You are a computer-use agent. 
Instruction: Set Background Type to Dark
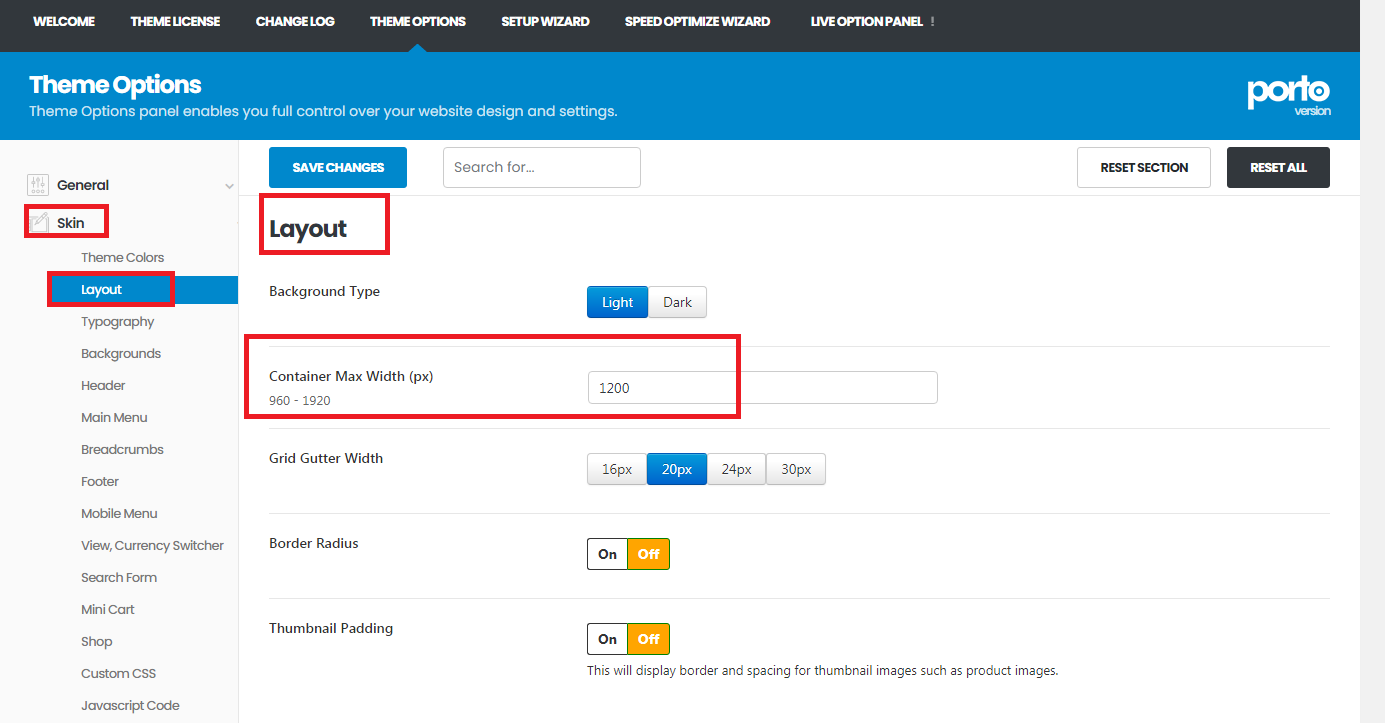click(x=677, y=302)
